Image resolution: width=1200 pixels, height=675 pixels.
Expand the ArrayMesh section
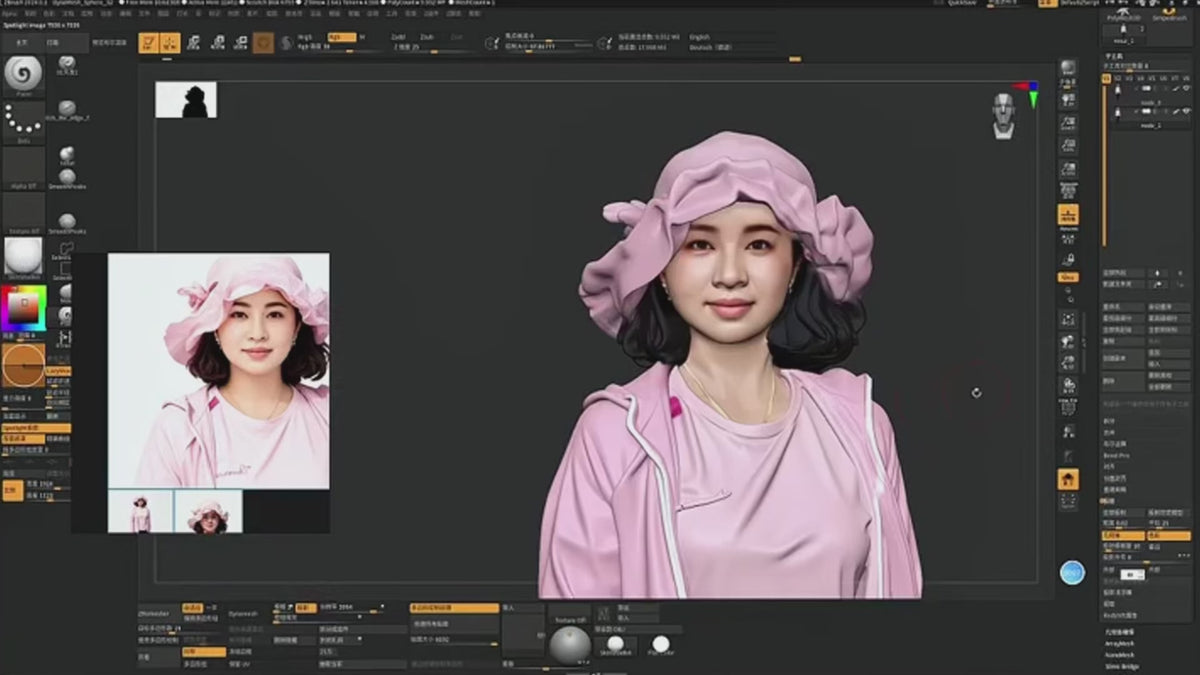pyautogui.click(x=1118, y=643)
